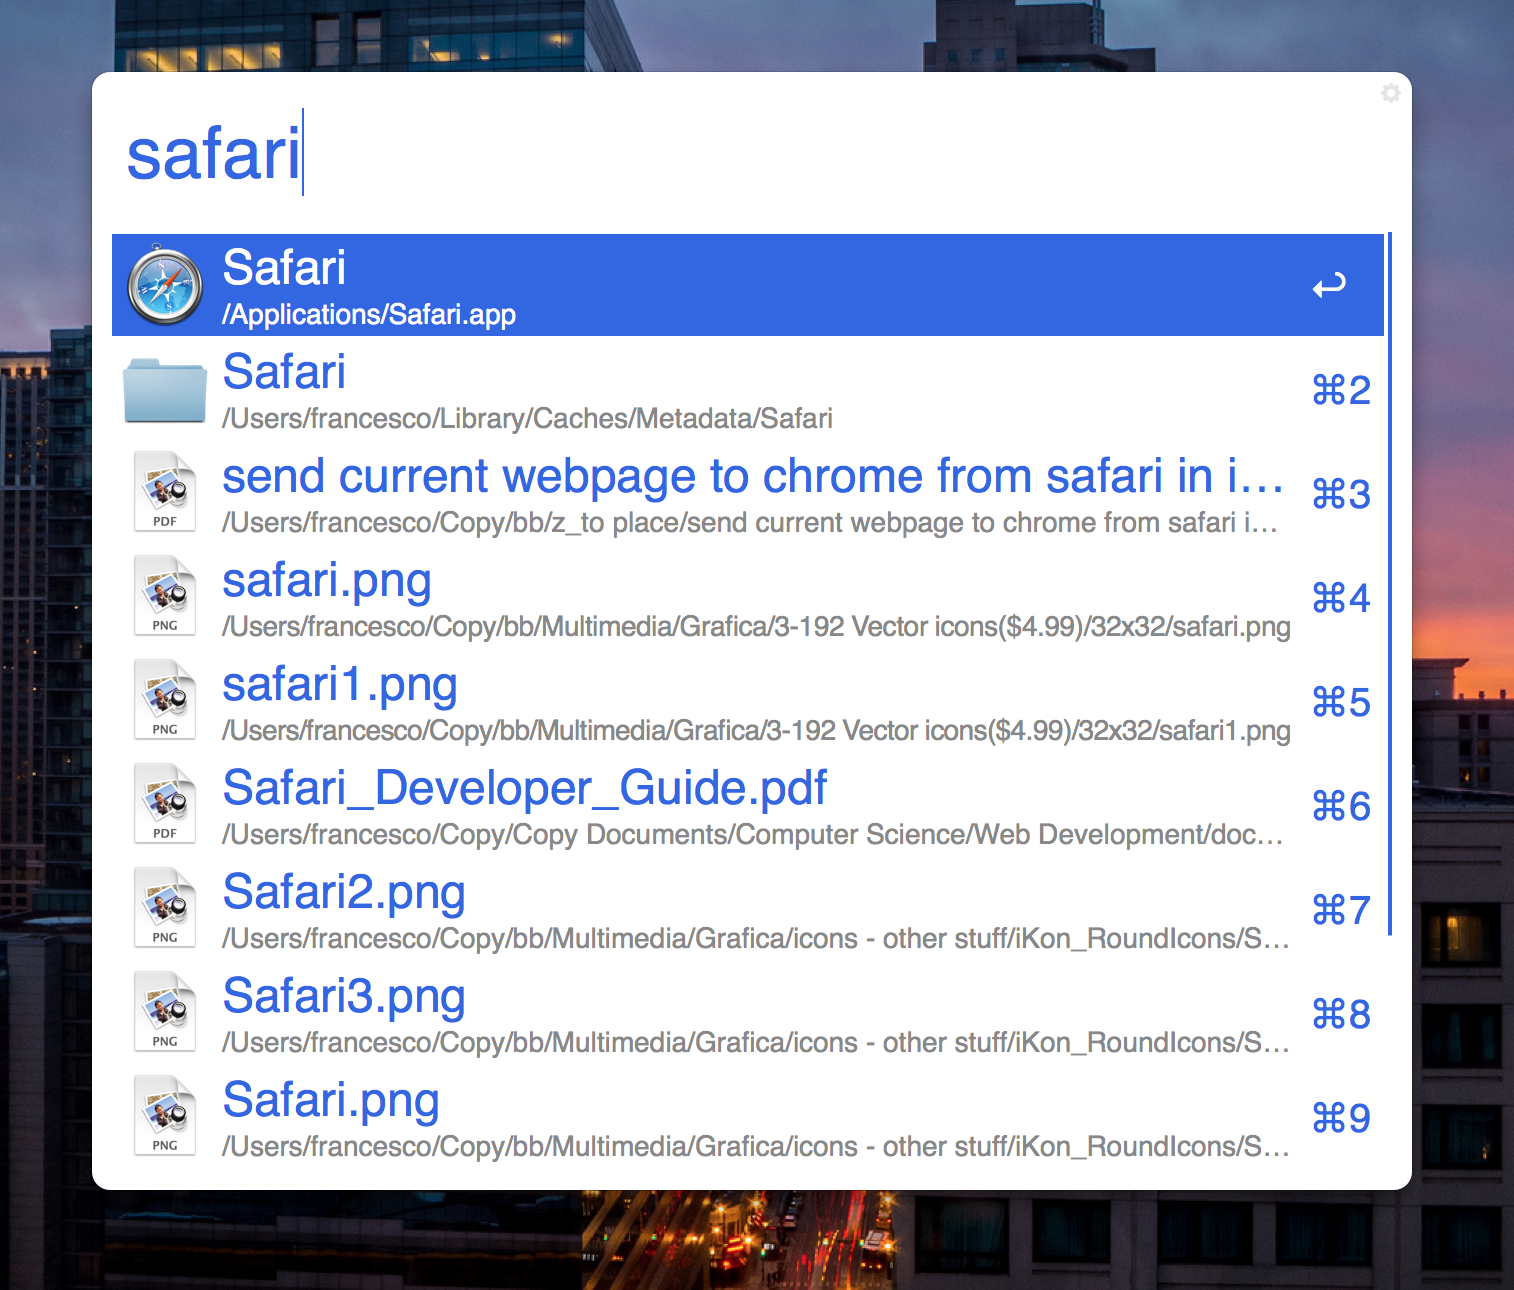Click the Safari3.png file icon
The image size is (1514, 1290).
(x=165, y=1013)
